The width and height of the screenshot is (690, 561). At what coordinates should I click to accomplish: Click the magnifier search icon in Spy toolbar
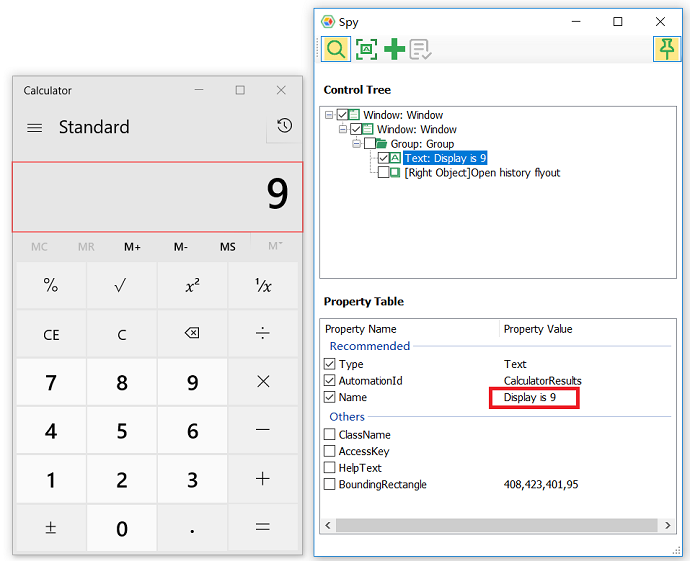[x=336, y=48]
